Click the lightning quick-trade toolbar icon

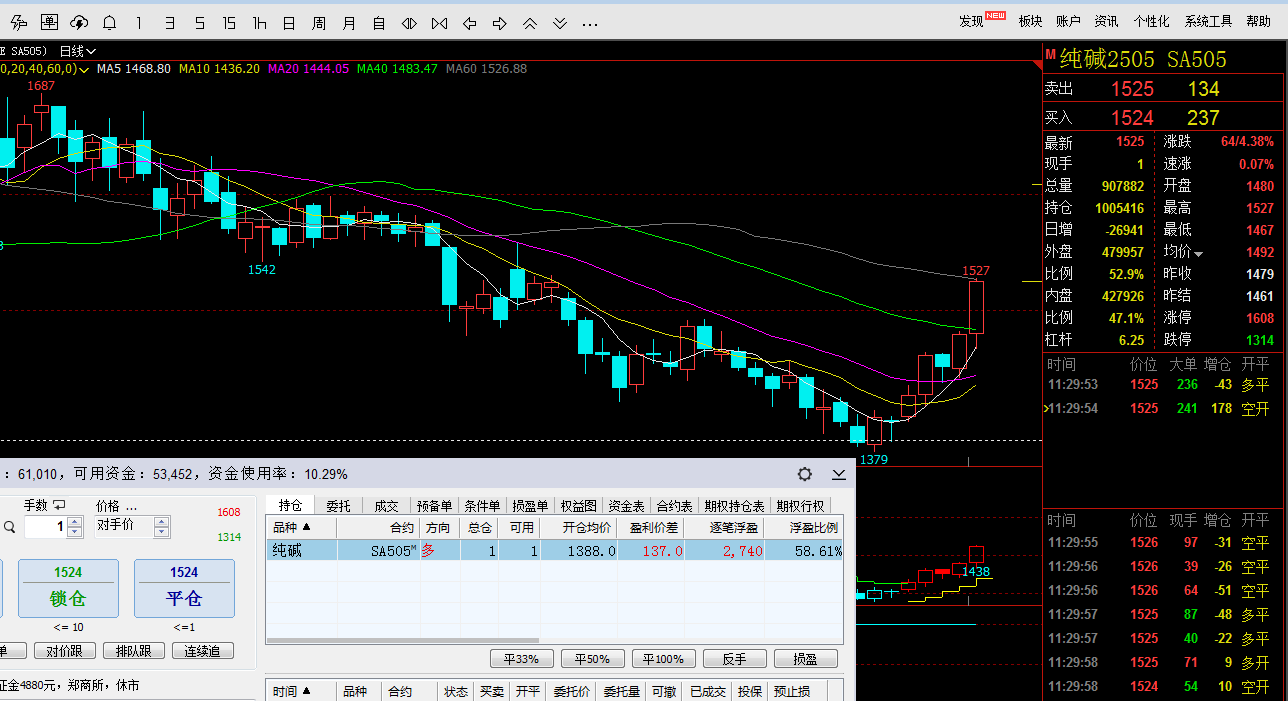click(19, 22)
